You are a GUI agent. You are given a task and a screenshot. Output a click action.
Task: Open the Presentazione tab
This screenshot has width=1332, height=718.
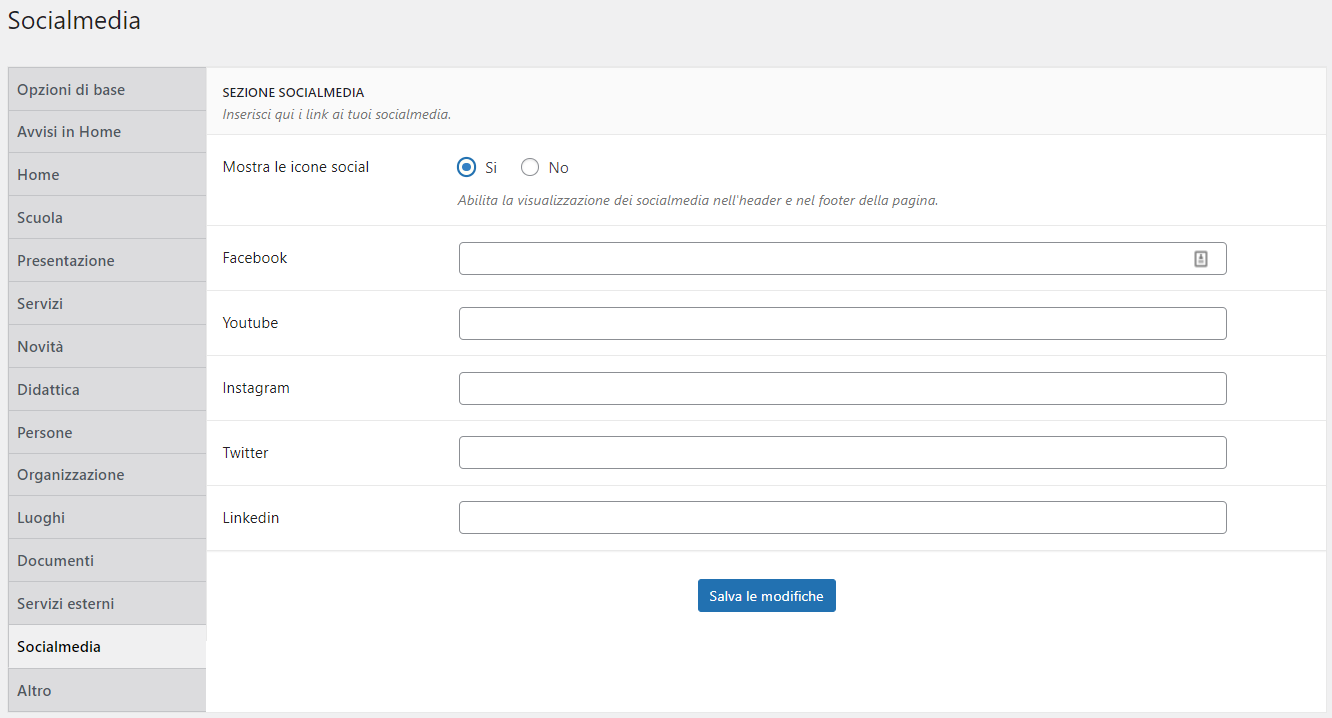point(107,260)
